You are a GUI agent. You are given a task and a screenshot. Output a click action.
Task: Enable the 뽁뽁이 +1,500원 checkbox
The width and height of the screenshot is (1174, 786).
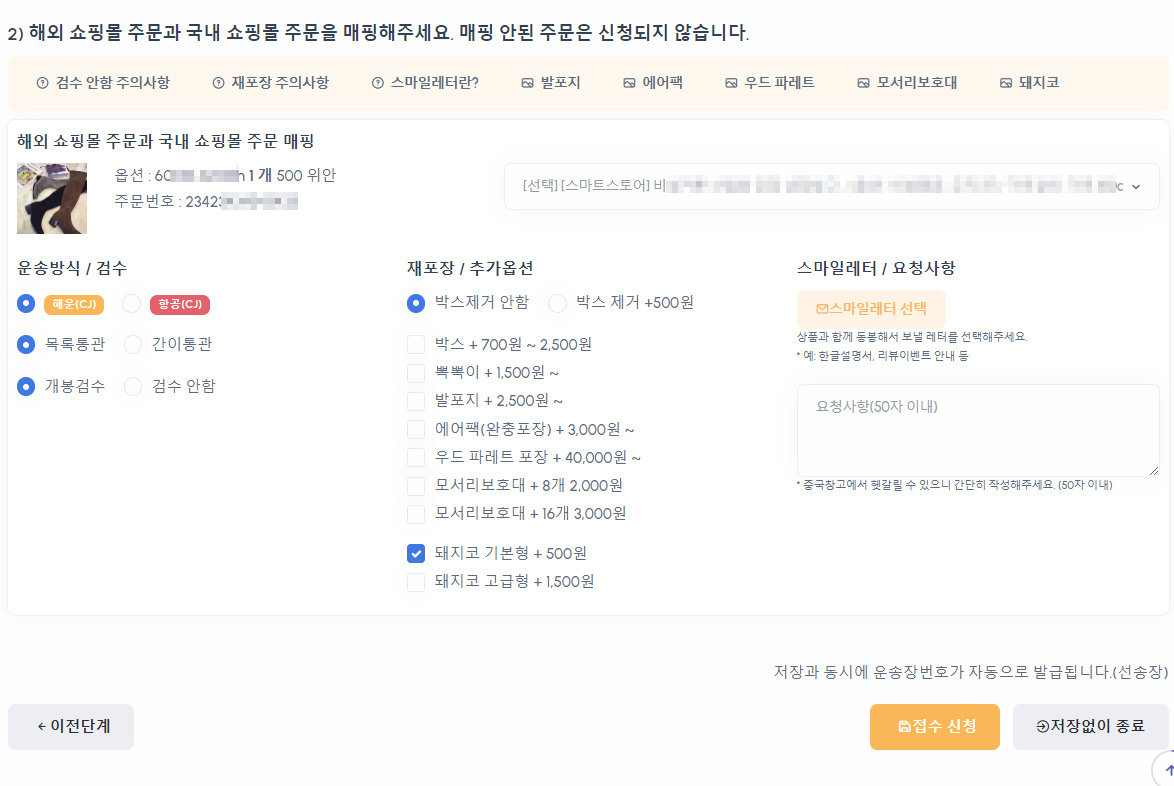click(415, 372)
